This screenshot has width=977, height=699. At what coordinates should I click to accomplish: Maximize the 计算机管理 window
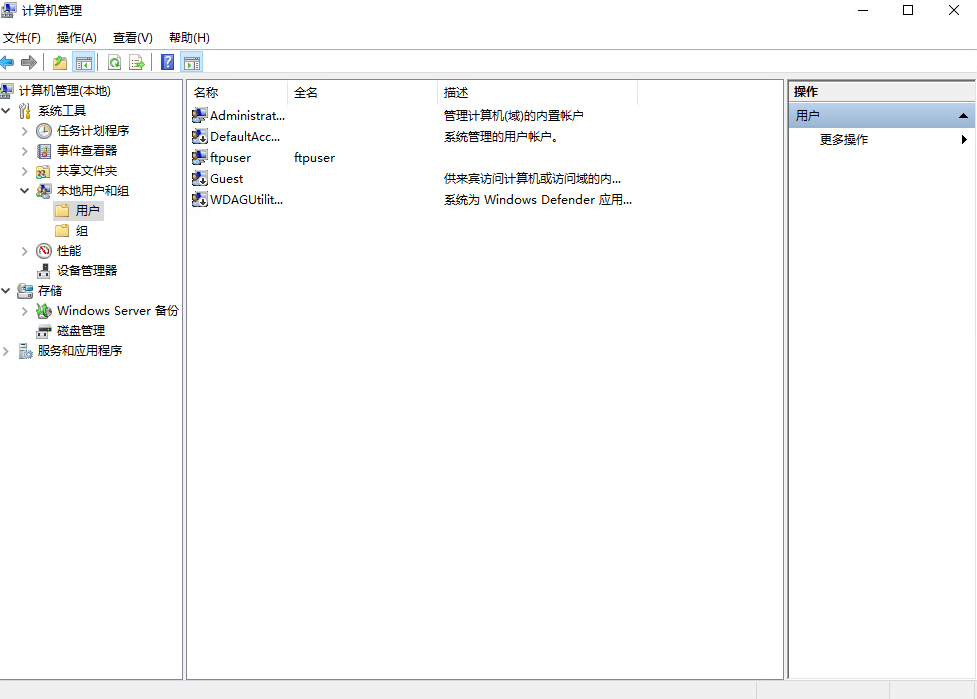[908, 10]
